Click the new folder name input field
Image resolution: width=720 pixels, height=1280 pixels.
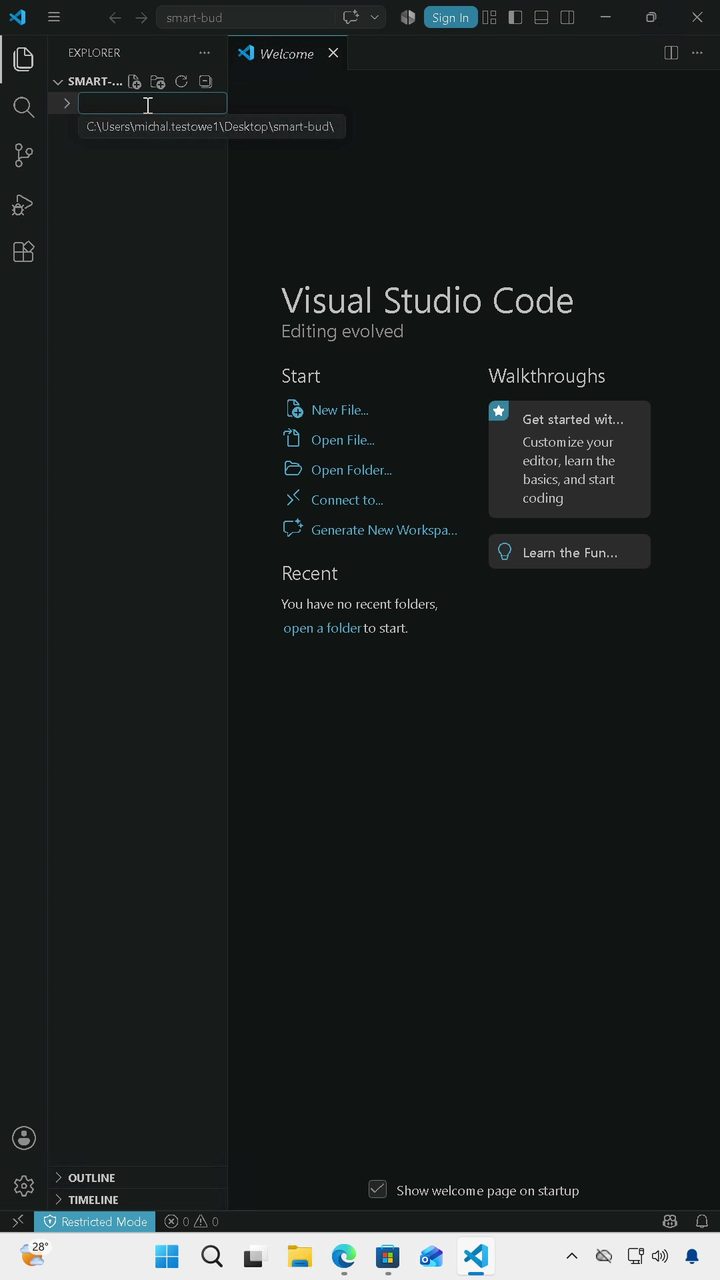(153, 103)
